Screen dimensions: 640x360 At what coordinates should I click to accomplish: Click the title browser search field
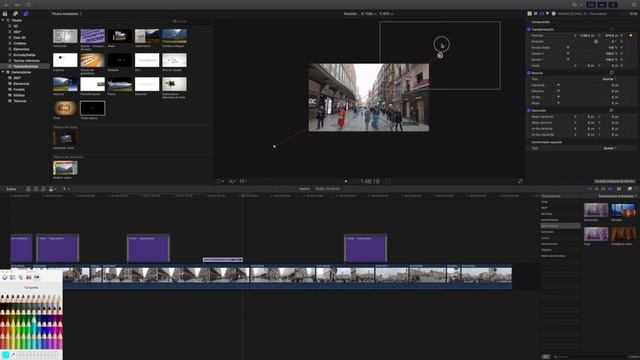point(190,21)
